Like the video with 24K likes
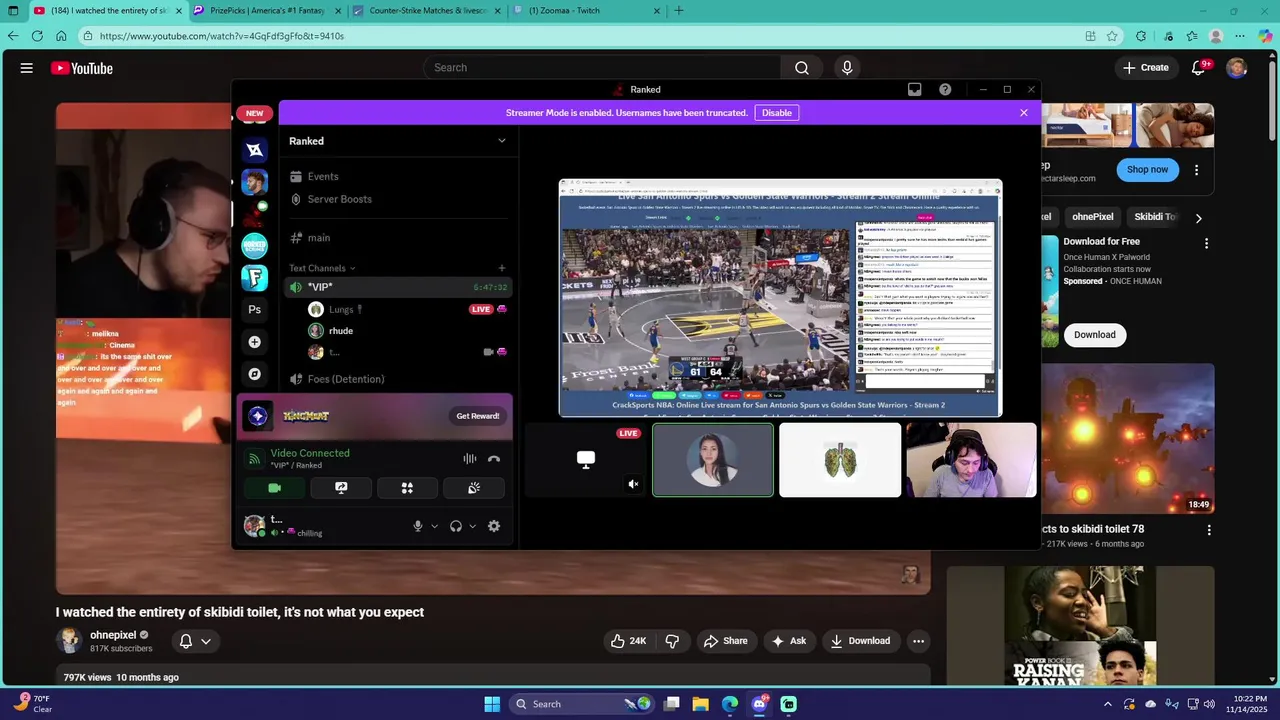Screen dimensions: 1280x720 [x=629, y=641]
